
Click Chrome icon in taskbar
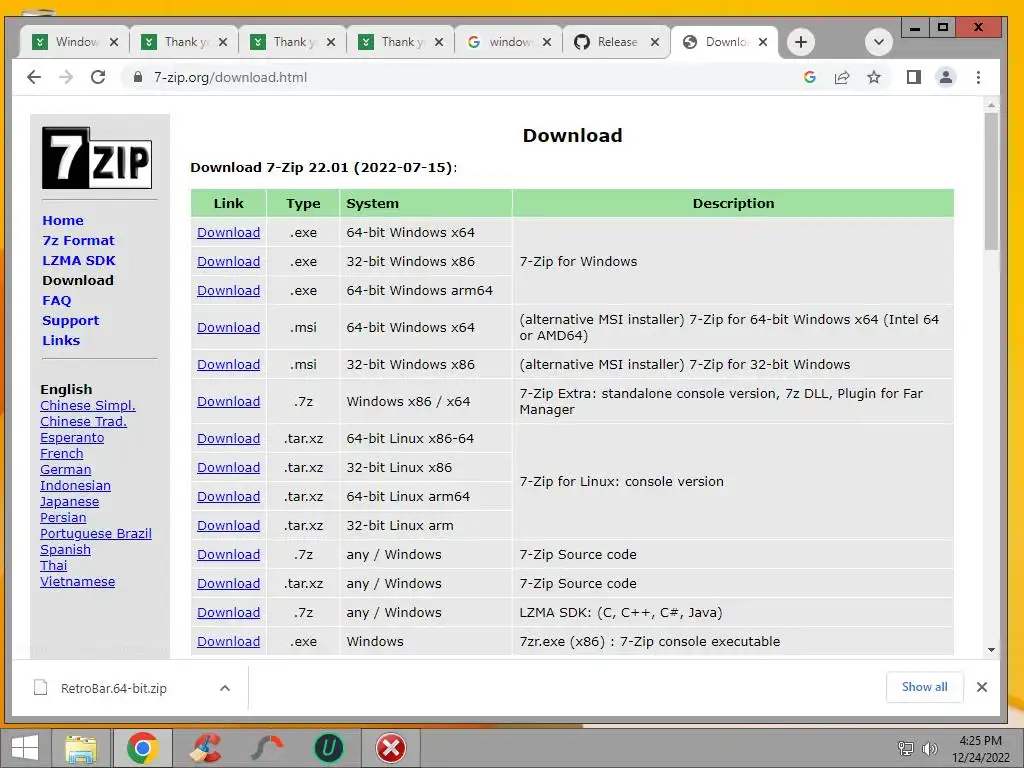[143, 748]
